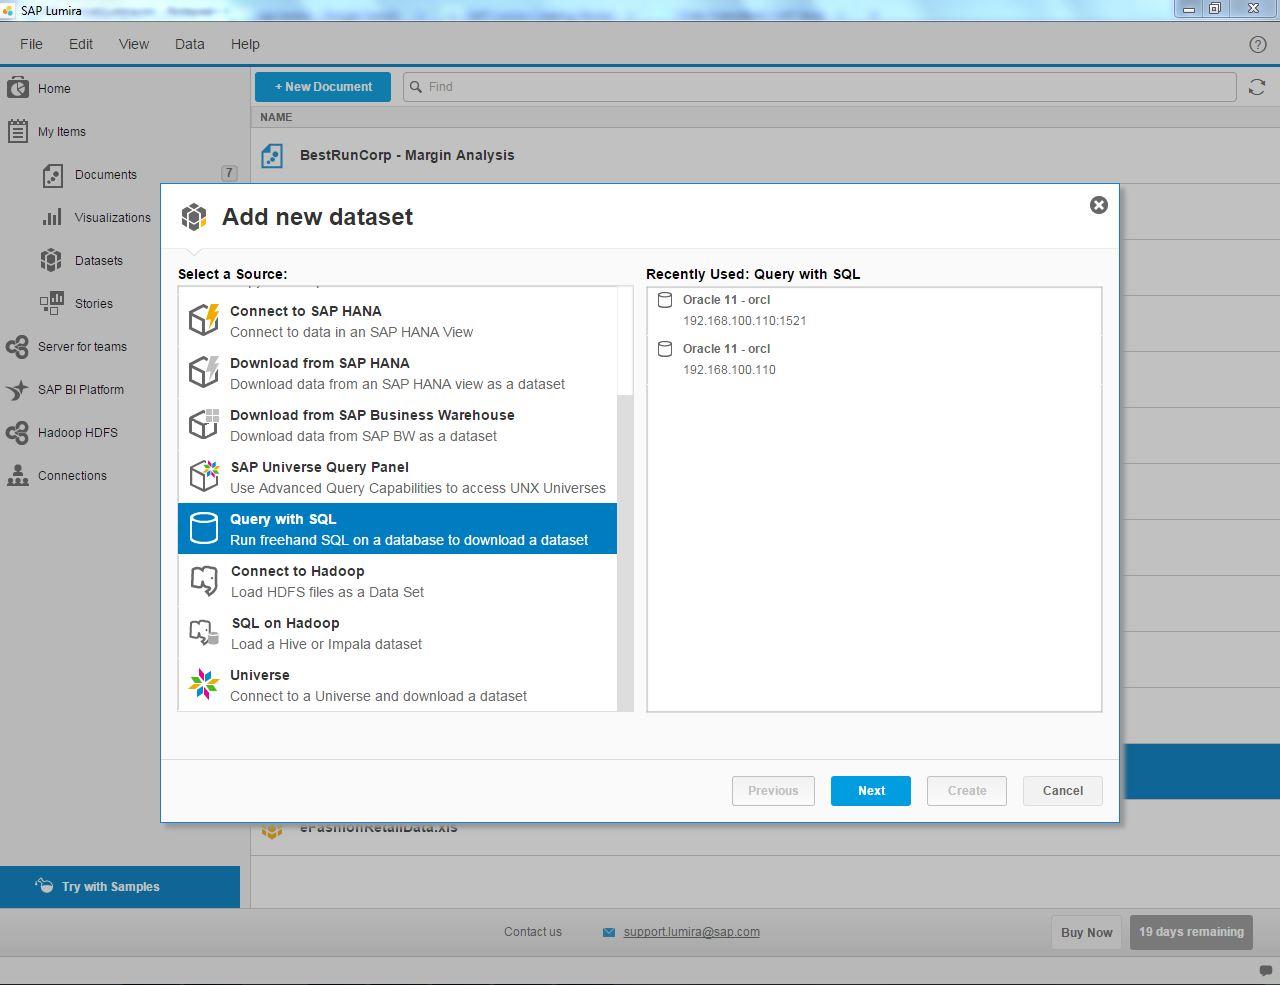1280x985 pixels.
Task: Select recent Oracle 11 connection 192.168.100.110:1521
Action: coord(874,310)
